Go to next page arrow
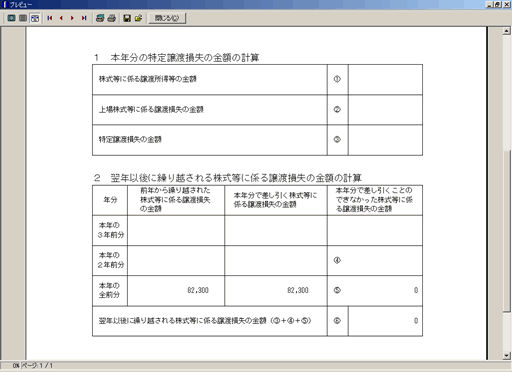The width and height of the screenshot is (512, 372). pyautogui.click(x=72, y=18)
